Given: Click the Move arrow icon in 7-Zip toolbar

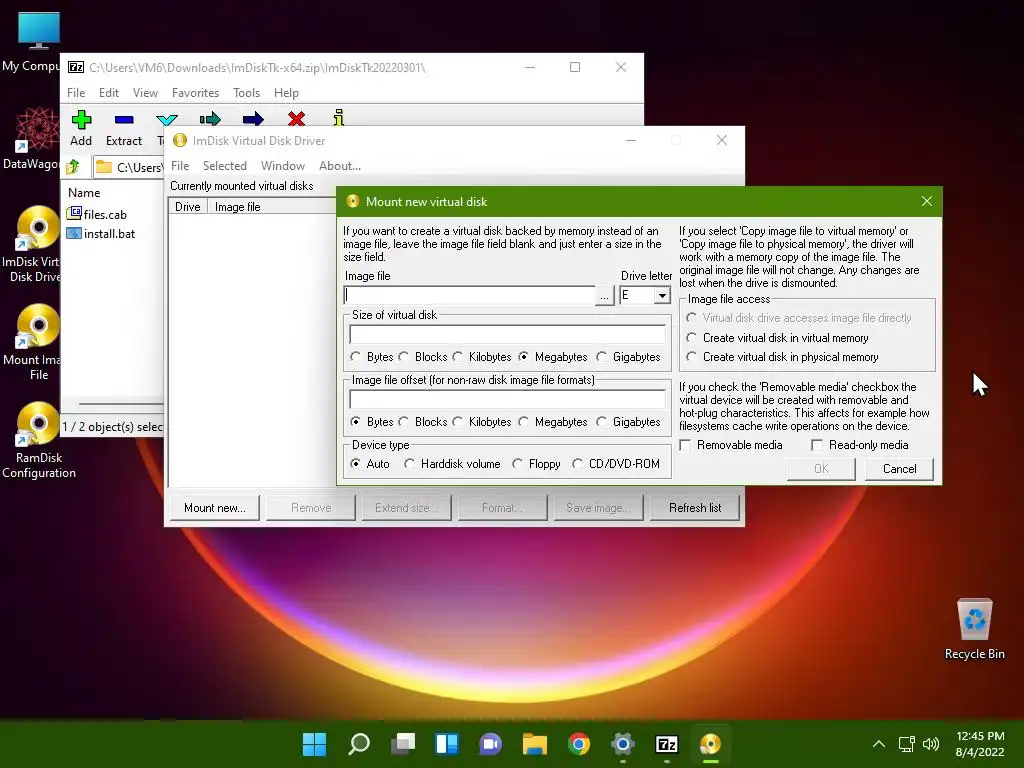Looking at the screenshot, I should coord(253,119).
